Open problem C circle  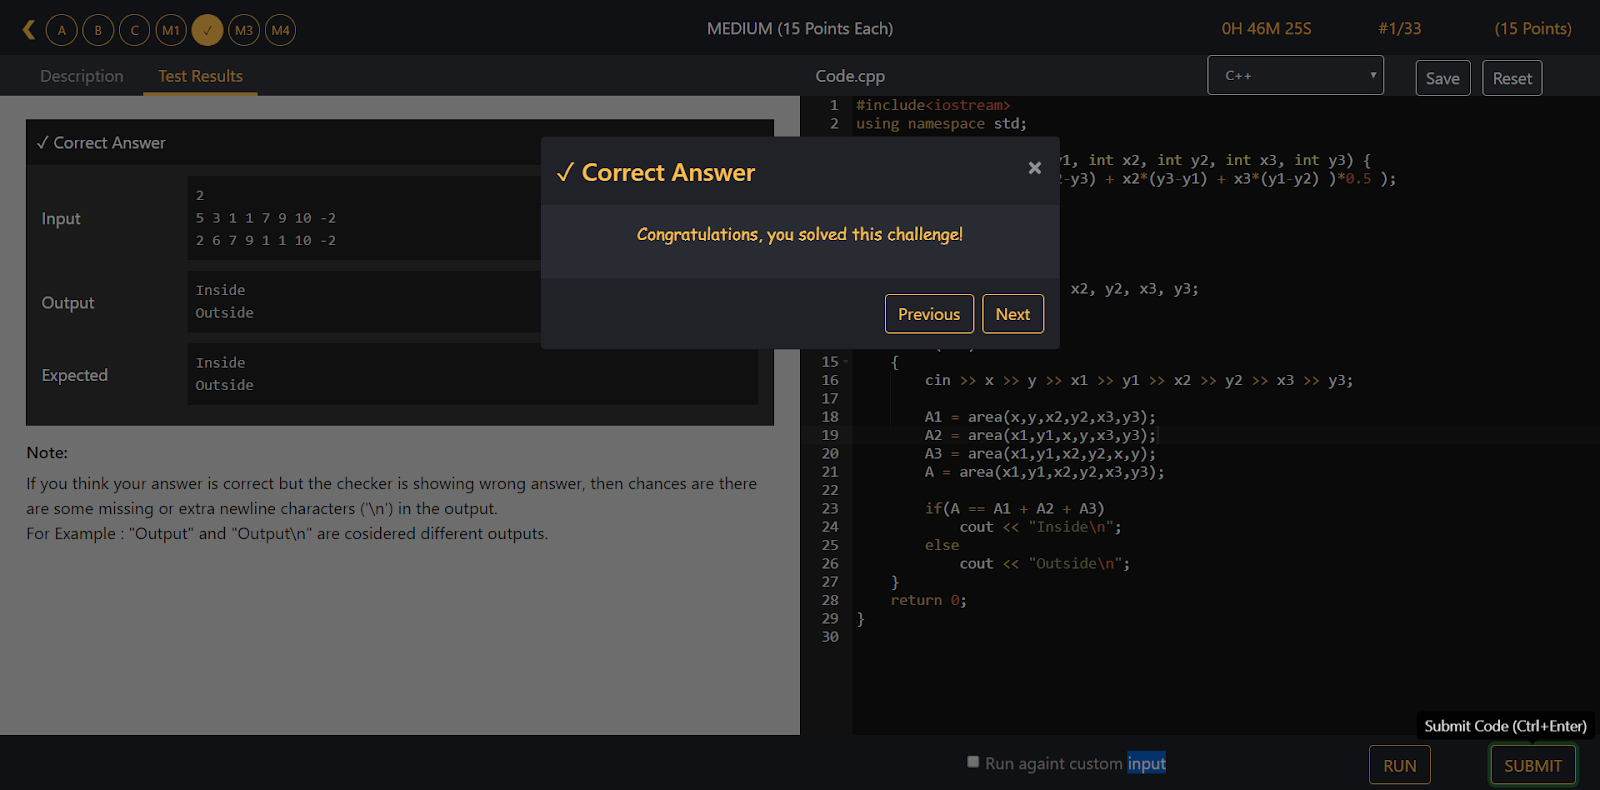[x=135, y=30]
